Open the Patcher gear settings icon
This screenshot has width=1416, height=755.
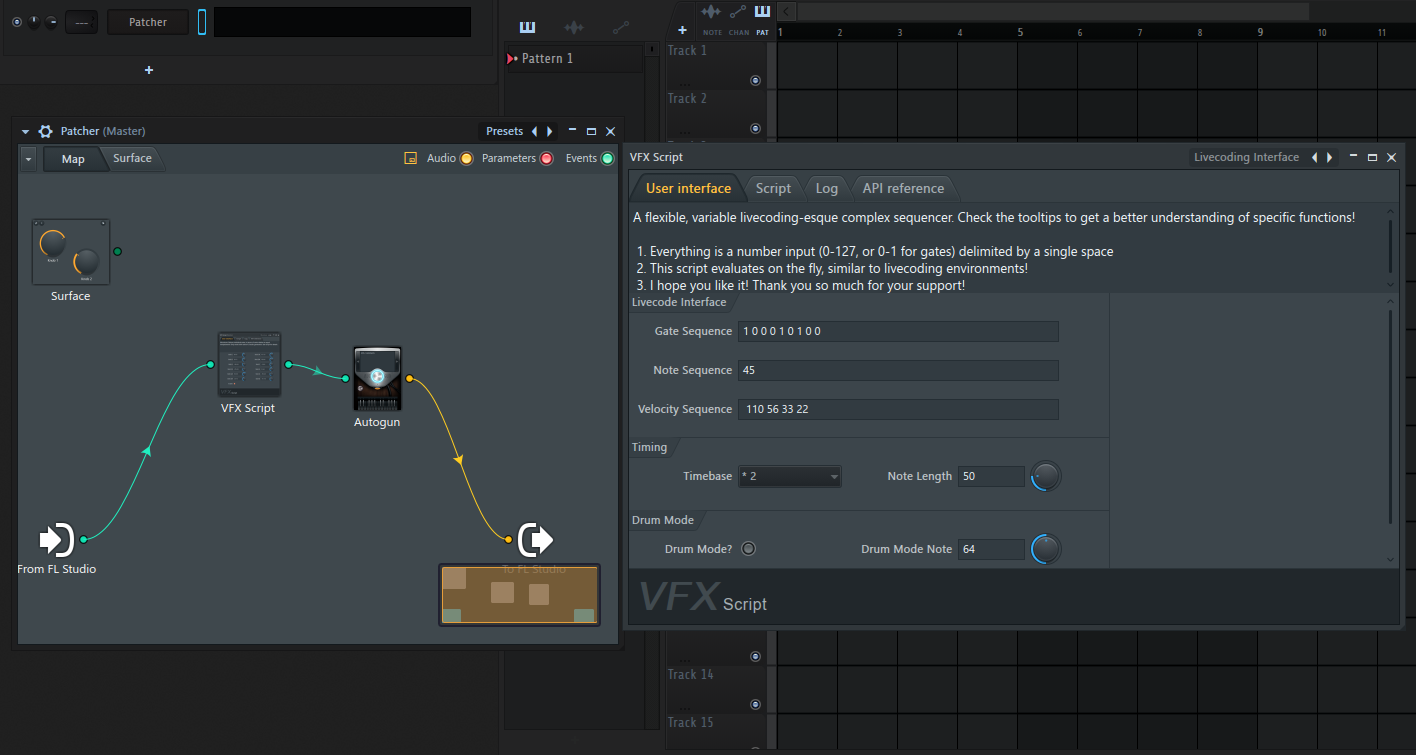pyautogui.click(x=45, y=131)
